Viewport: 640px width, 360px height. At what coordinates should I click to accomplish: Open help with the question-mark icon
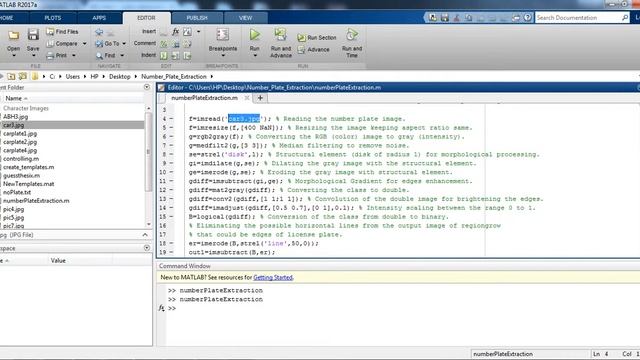(528, 18)
